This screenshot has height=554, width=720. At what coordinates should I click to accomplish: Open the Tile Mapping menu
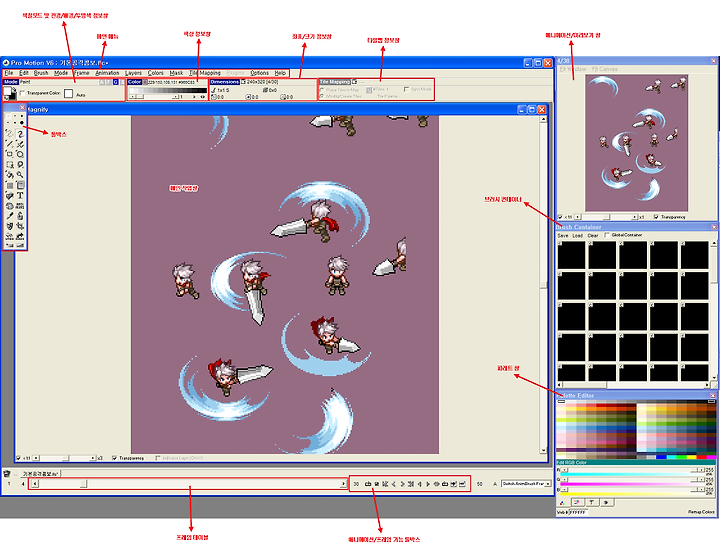coord(205,73)
